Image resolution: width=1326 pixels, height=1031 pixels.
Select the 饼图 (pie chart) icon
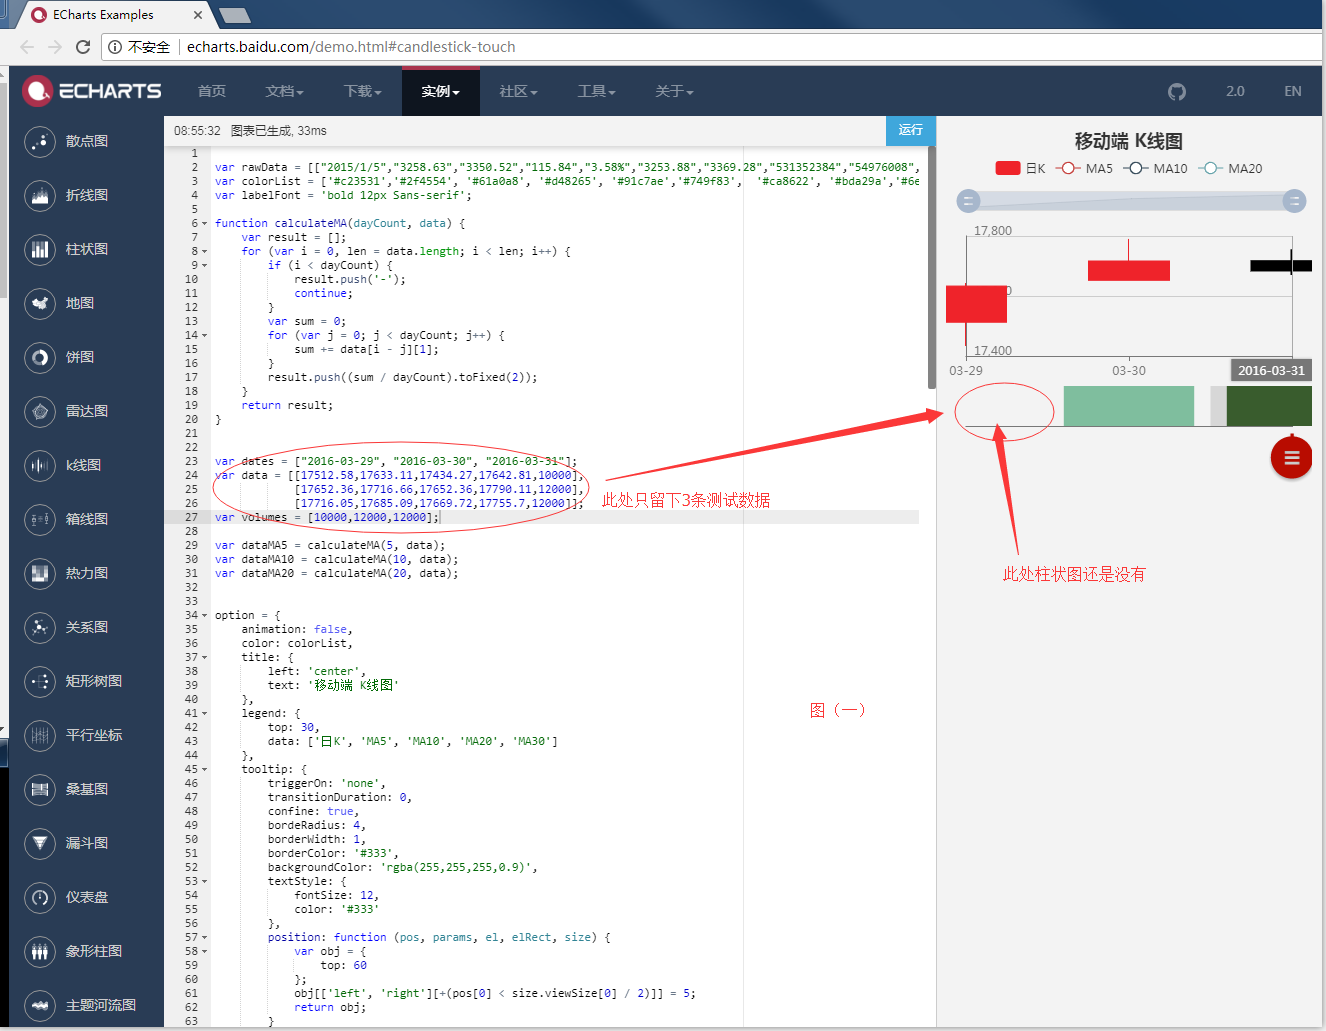click(39, 357)
